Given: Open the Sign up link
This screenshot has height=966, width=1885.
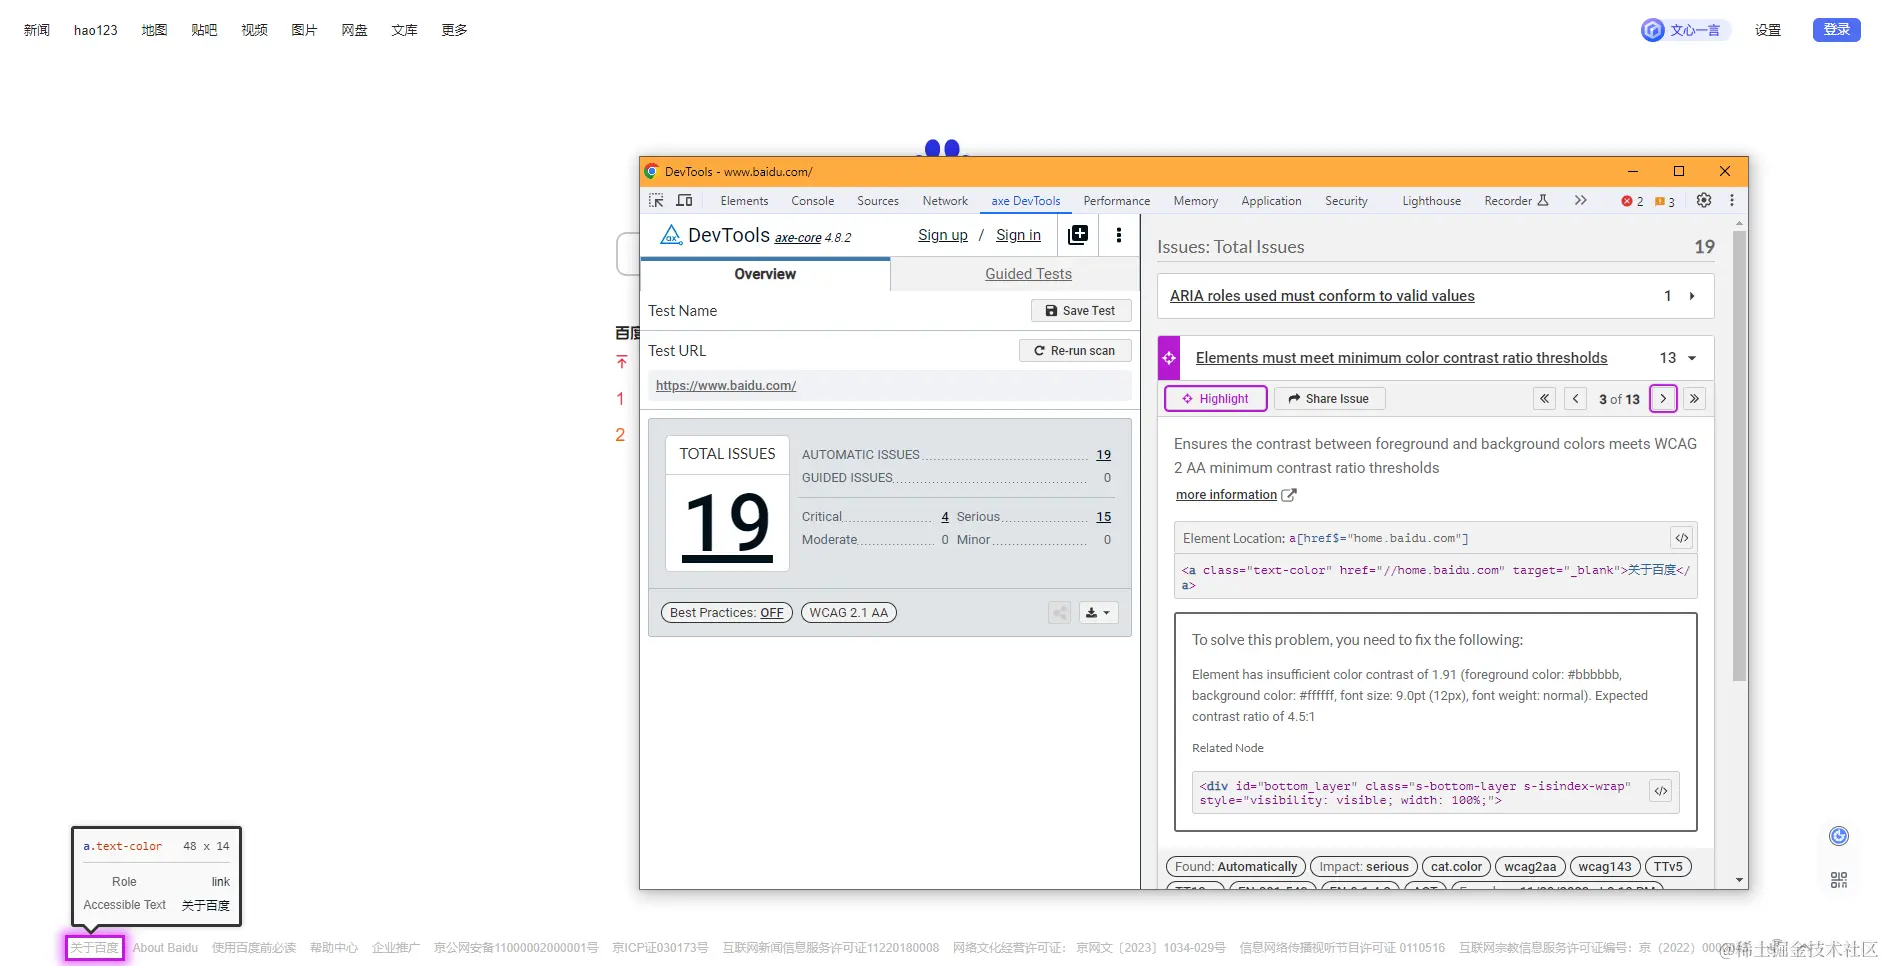Looking at the screenshot, I should 943,235.
